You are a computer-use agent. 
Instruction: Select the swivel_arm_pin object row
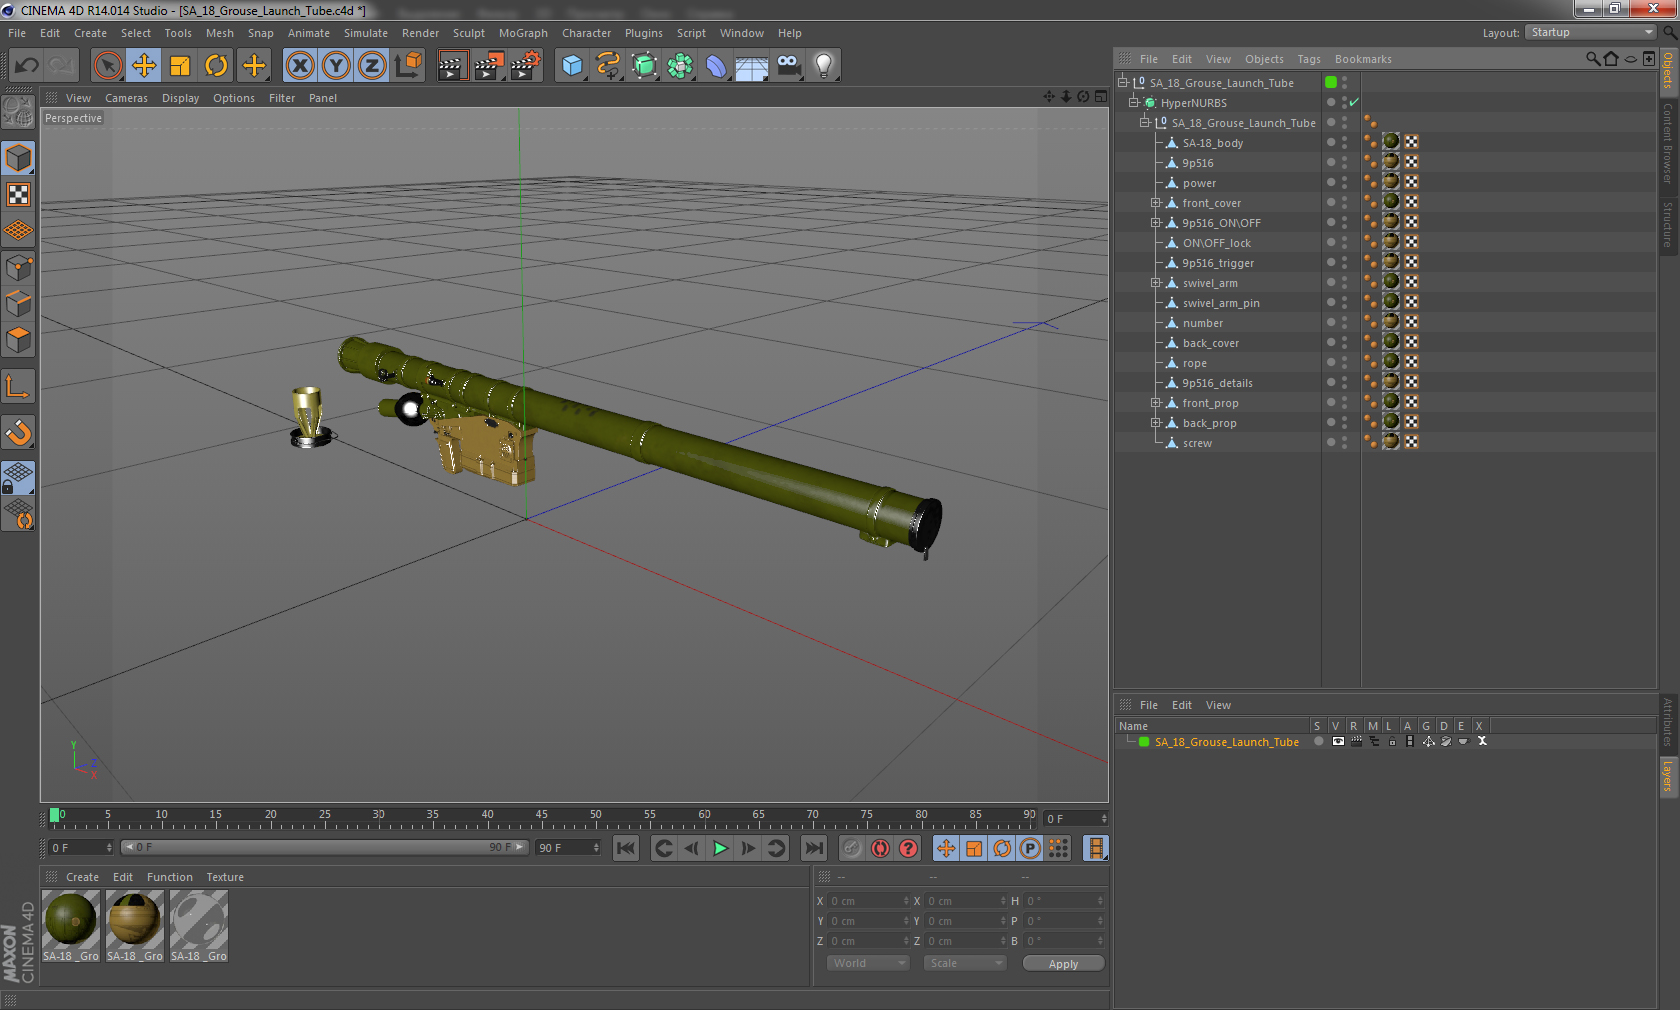[1220, 302]
